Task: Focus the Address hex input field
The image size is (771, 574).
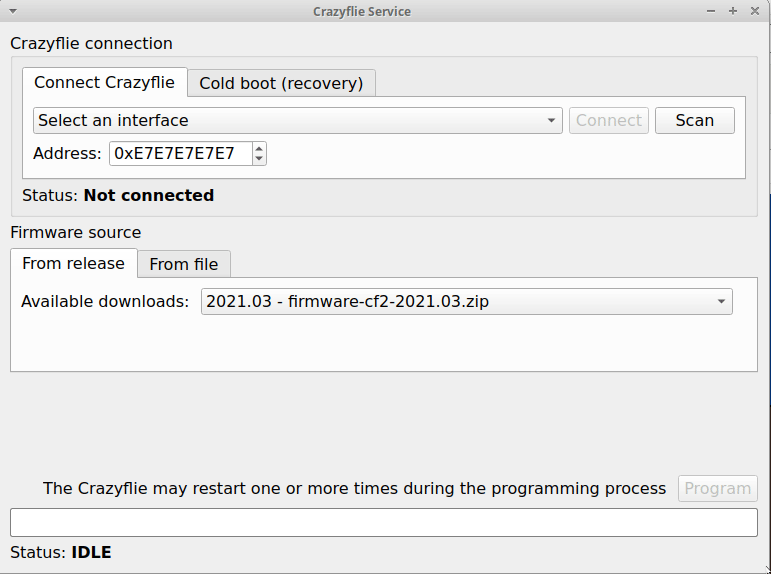Action: pyautogui.click(x=180, y=154)
